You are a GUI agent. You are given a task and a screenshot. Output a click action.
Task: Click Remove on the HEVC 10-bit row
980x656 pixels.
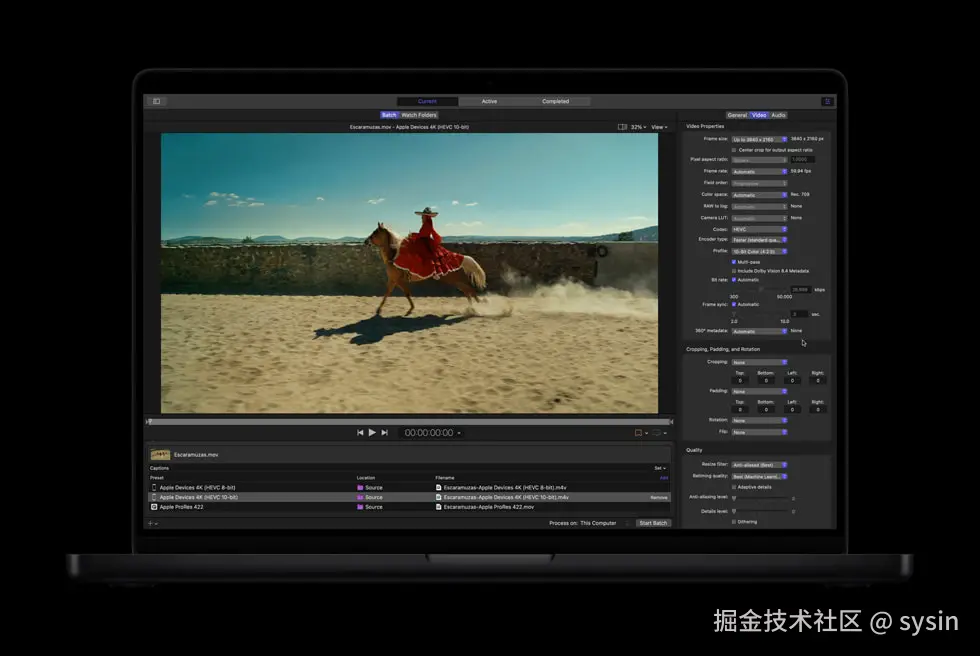[659, 497]
